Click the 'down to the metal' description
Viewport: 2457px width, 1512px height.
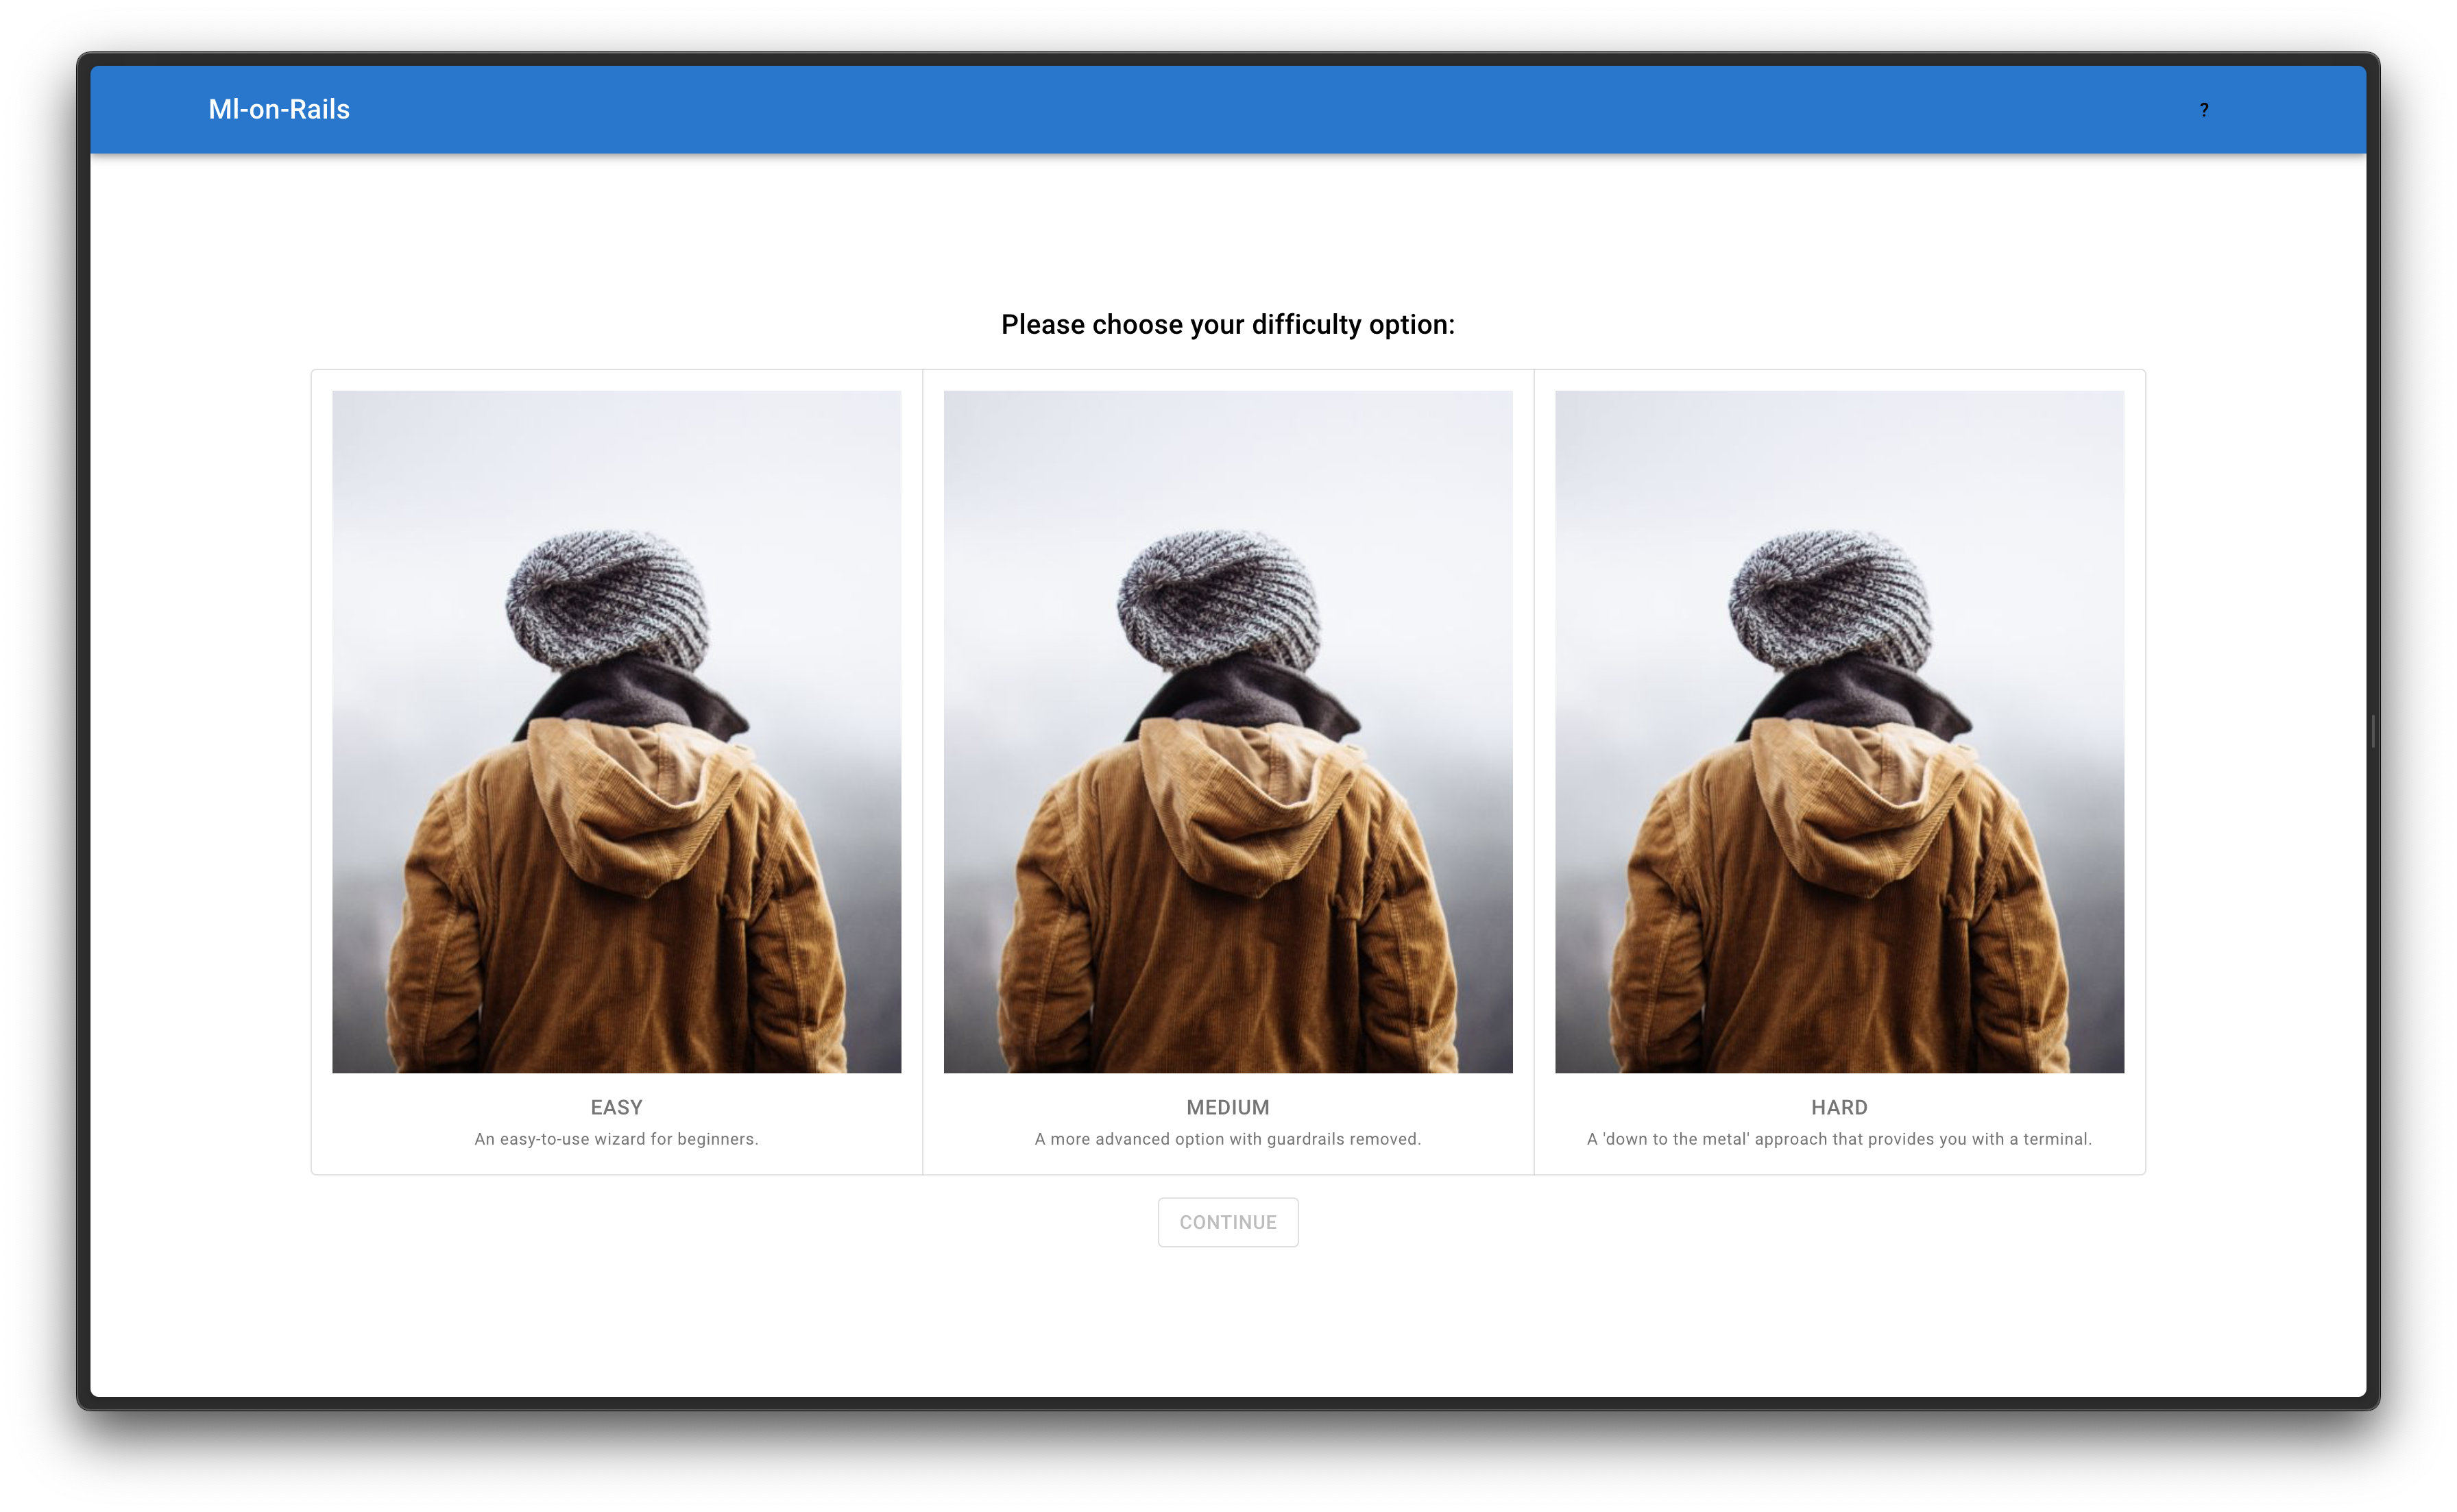coord(1839,1139)
